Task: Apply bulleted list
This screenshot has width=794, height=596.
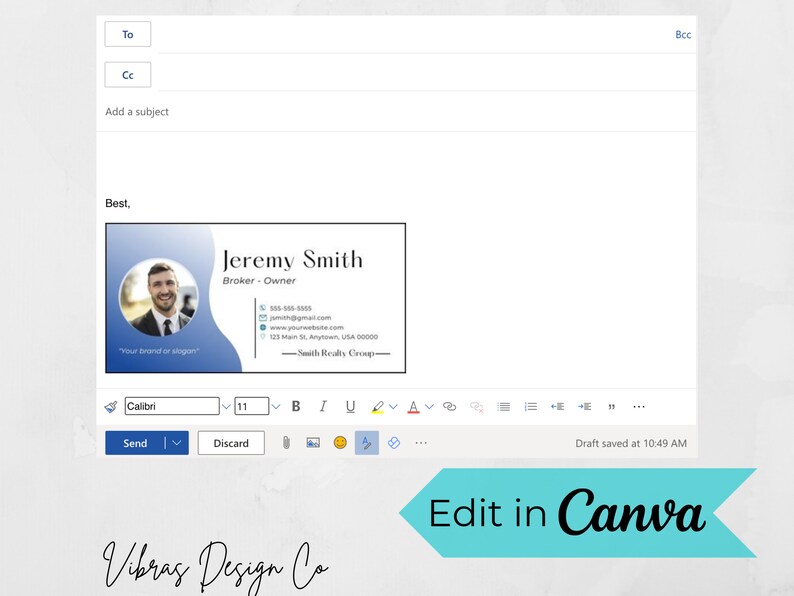Action: [503, 407]
